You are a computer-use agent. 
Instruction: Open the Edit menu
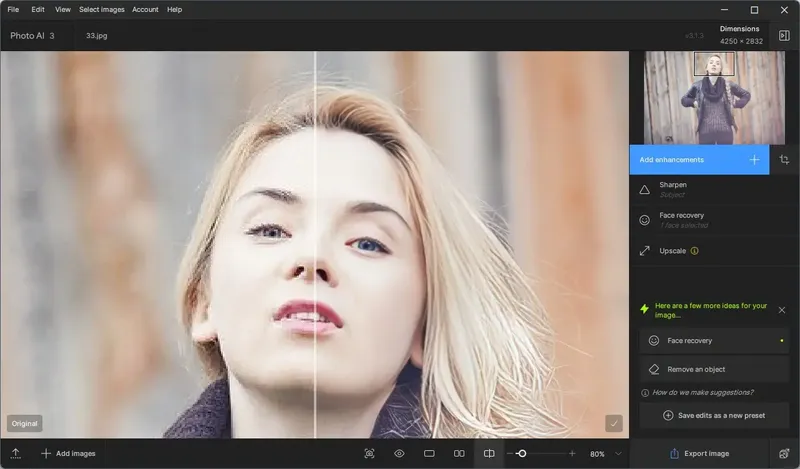point(38,9)
